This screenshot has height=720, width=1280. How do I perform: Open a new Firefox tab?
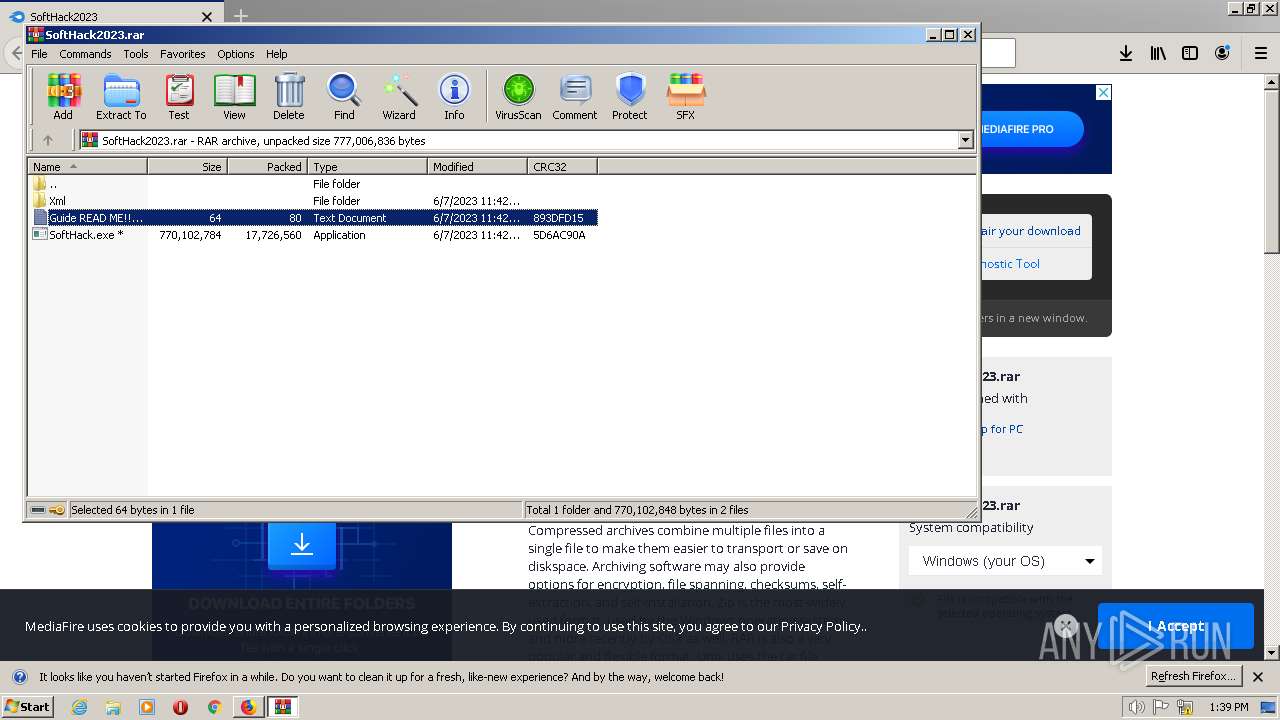coord(240,16)
